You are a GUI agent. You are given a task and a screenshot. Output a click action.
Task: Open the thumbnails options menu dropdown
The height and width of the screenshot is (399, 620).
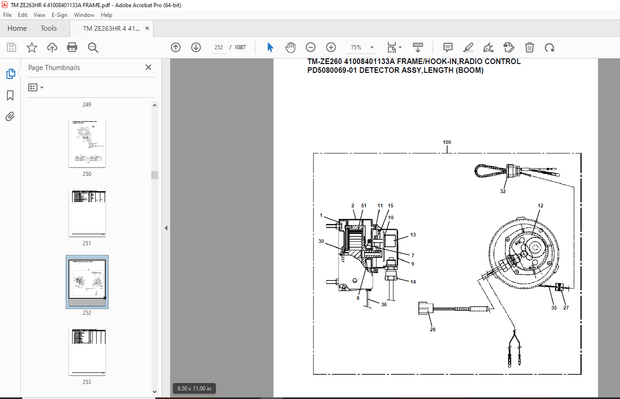click(x=36, y=87)
